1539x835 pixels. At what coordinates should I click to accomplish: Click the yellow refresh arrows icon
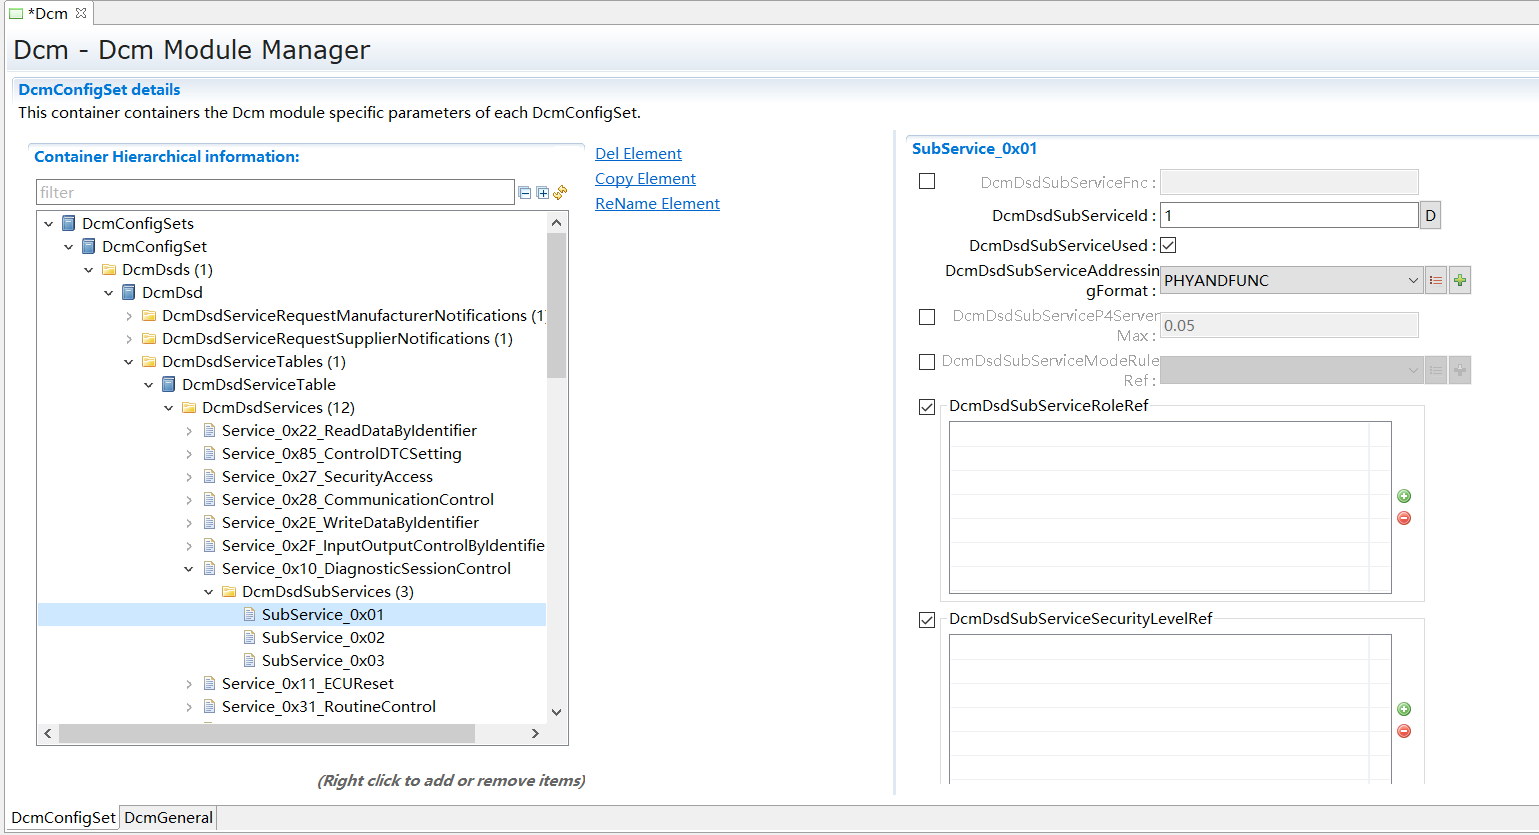pyautogui.click(x=560, y=192)
